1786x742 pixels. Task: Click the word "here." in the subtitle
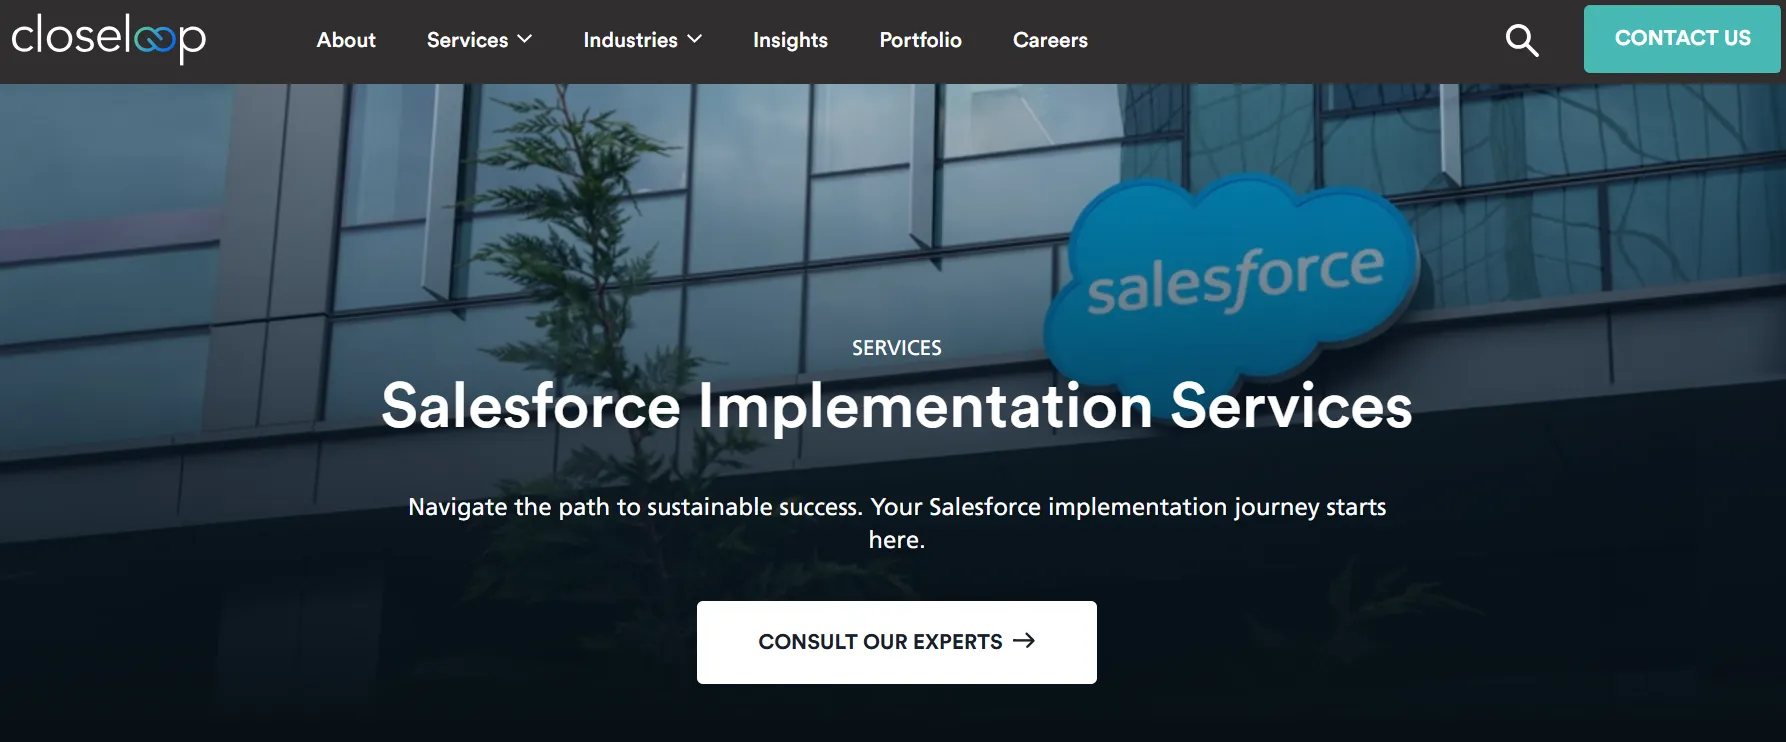coord(896,540)
